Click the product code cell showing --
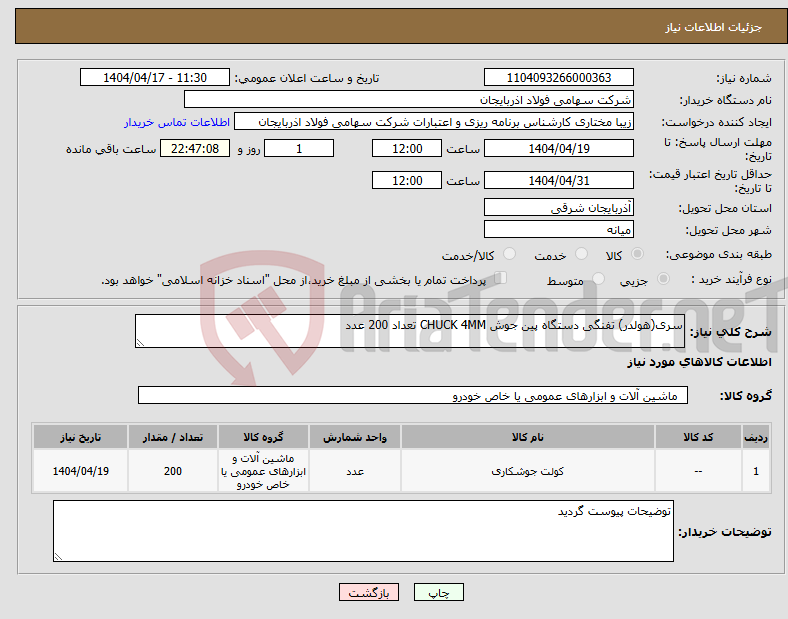Viewport: 788px width, 619px height. click(x=699, y=471)
